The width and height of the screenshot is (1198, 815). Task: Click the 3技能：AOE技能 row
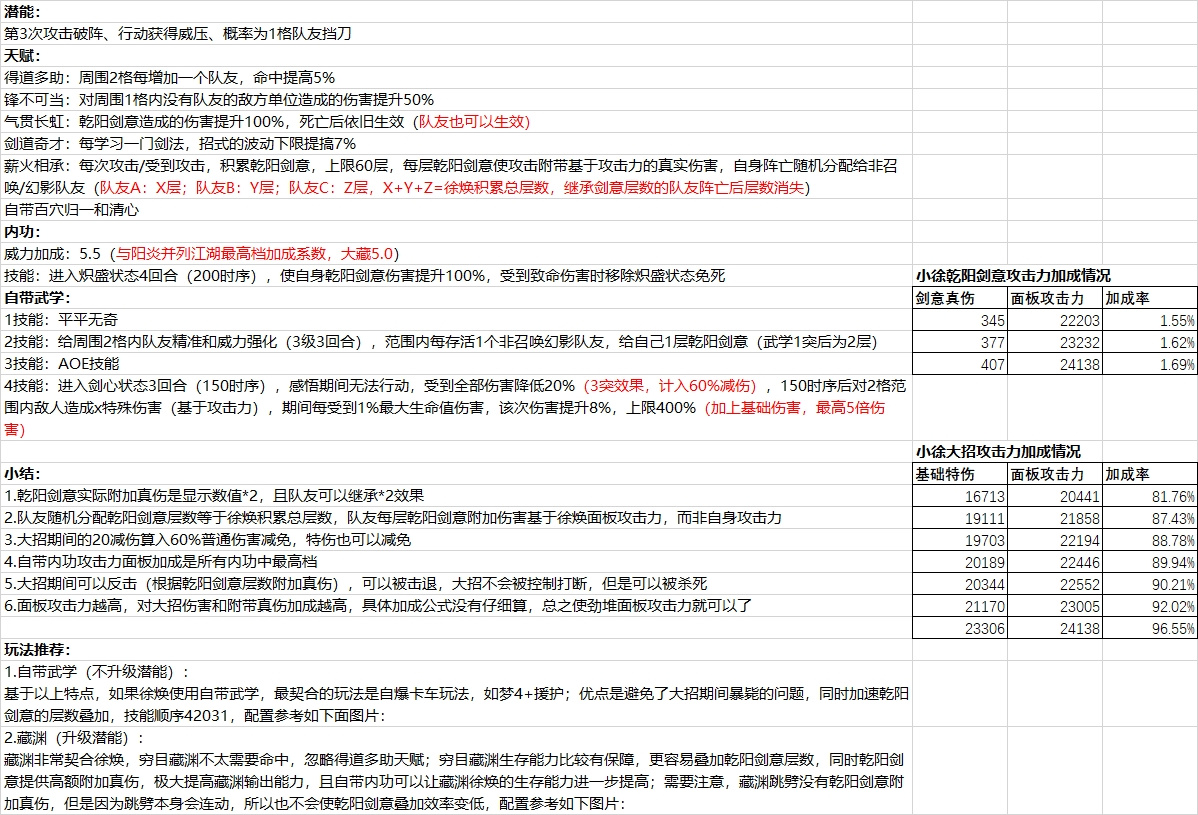point(456,364)
